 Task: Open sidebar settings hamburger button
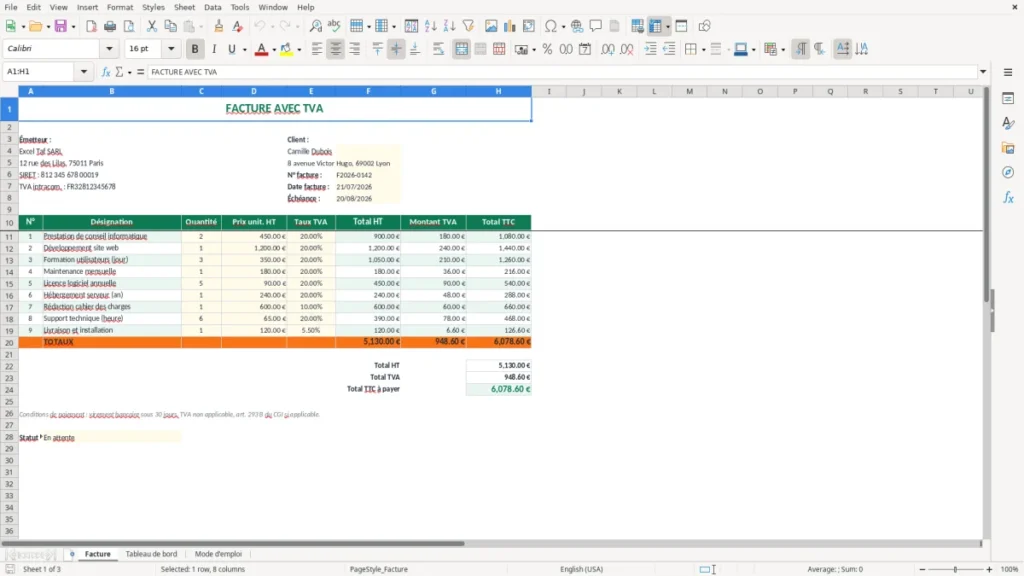click(1008, 72)
